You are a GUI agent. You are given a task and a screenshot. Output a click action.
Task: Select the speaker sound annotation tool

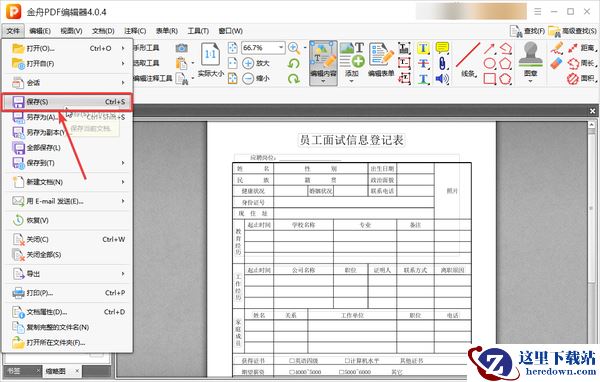pyautogui.click(x=442, y=79)
